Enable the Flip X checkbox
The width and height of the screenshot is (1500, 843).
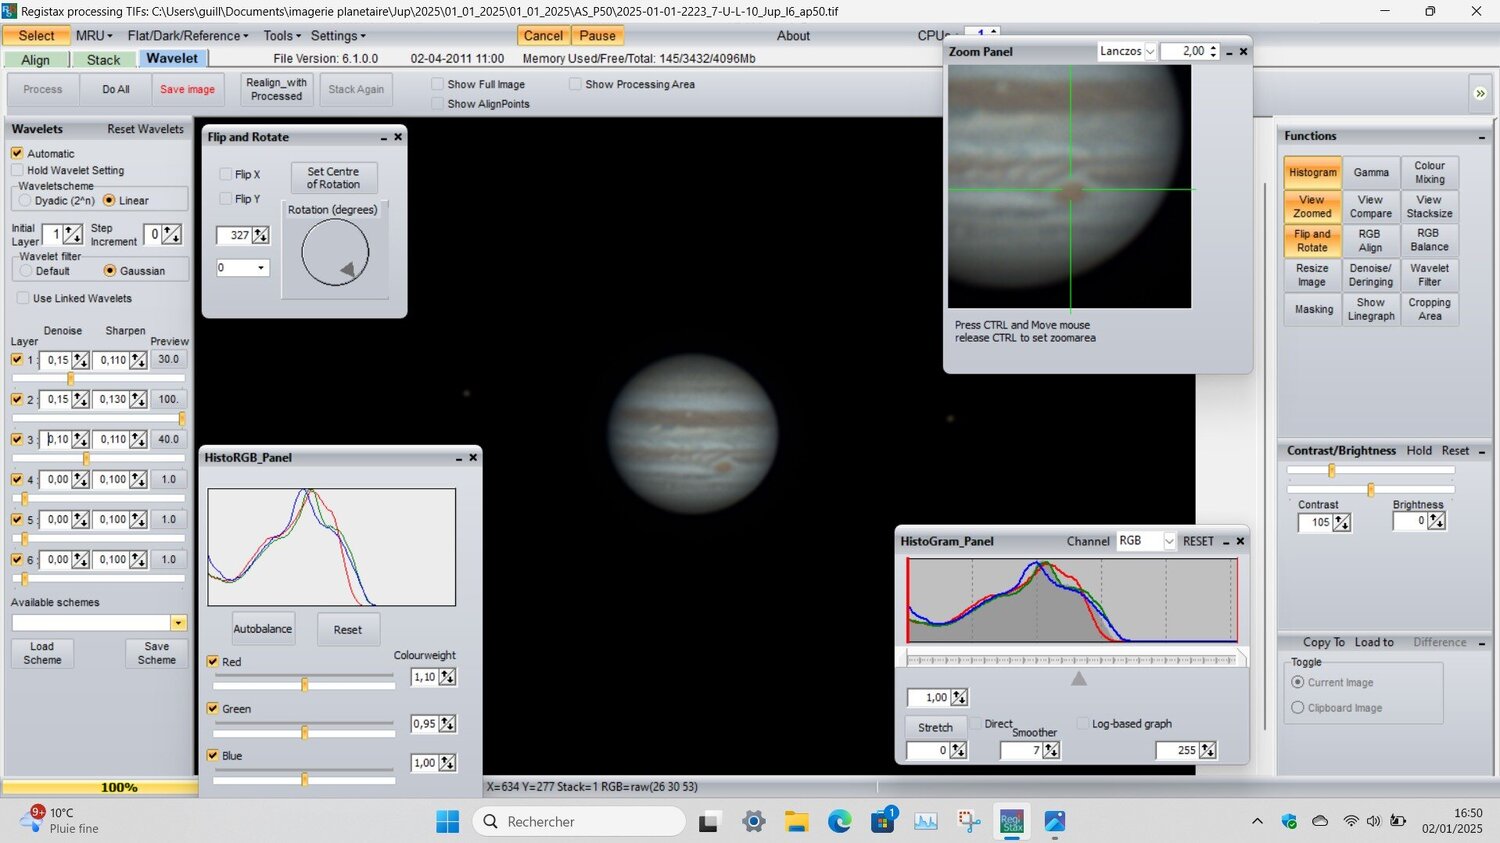tap(226, 174)
